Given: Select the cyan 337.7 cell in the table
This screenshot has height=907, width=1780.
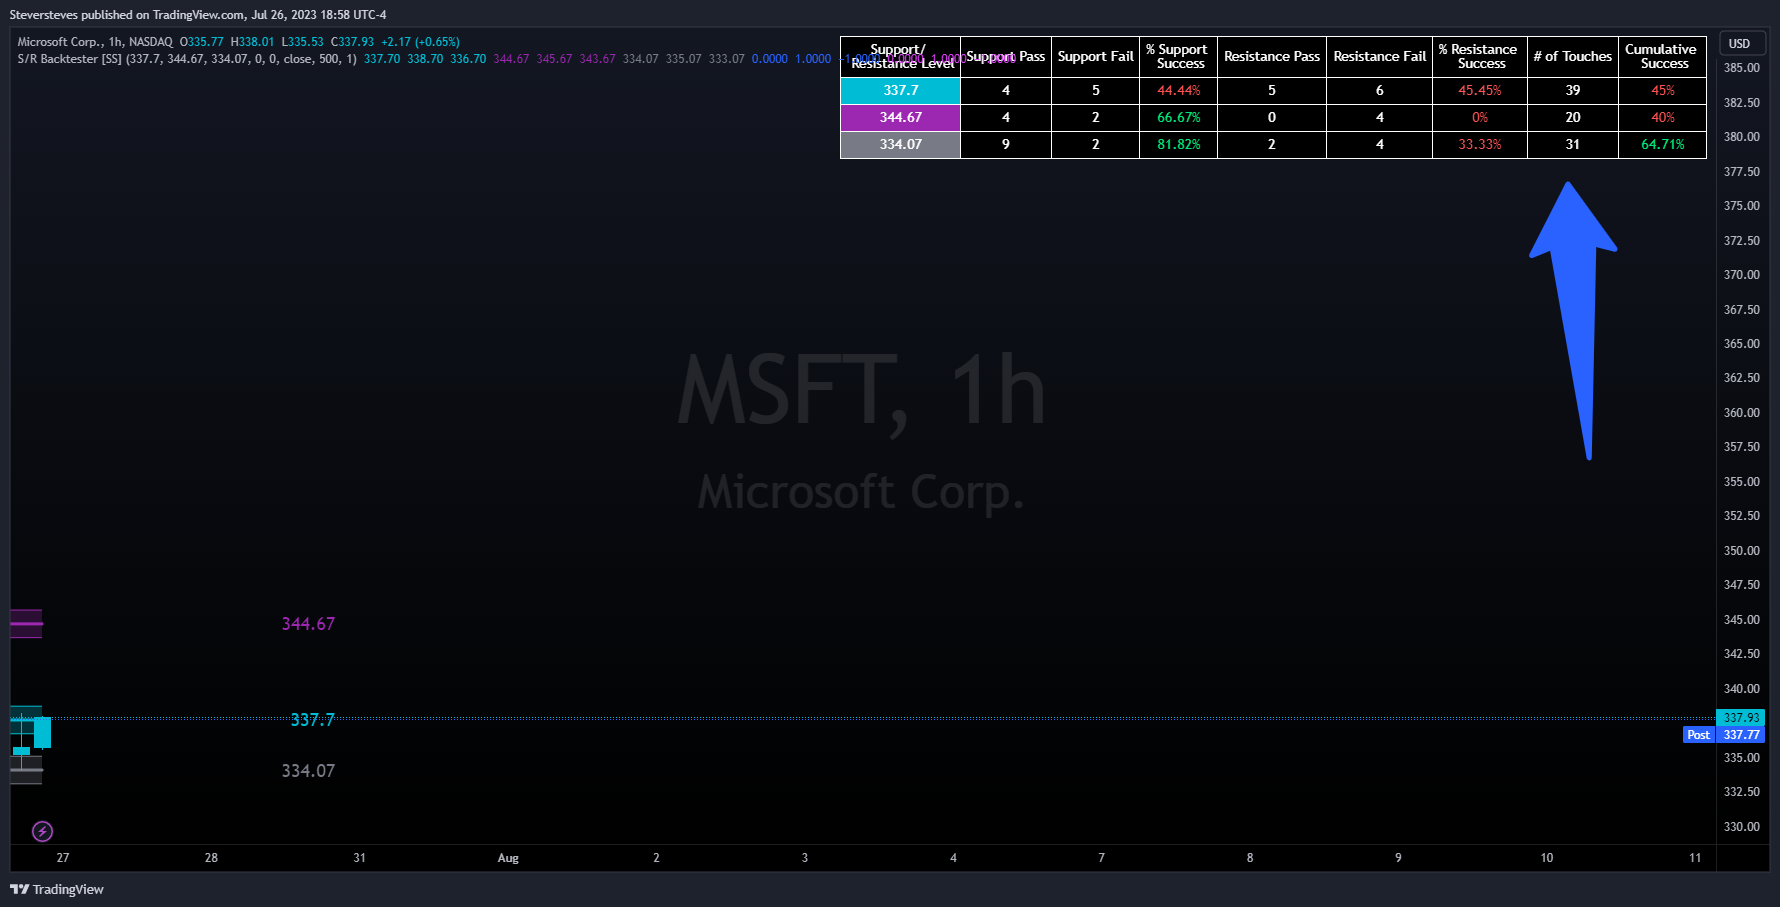Looking at the screenshot, I should (900, 90).
